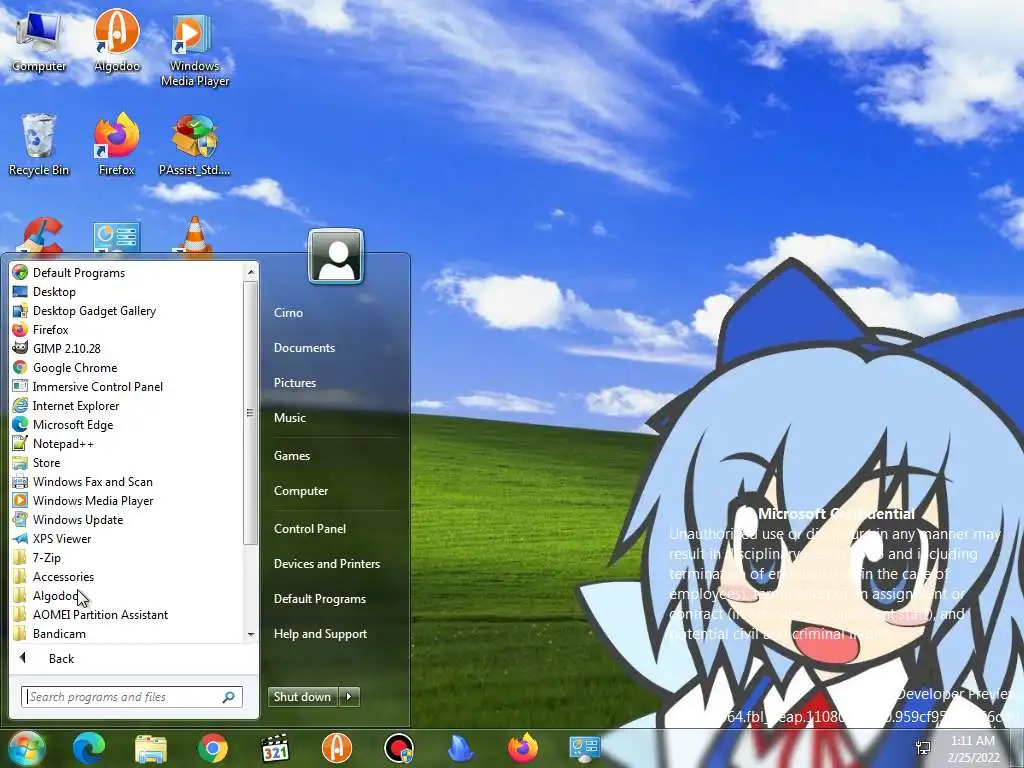Viewport: 1024px width, 768px height.
Task: Open Desktop entry in programs list
Action: coord(127,291)
